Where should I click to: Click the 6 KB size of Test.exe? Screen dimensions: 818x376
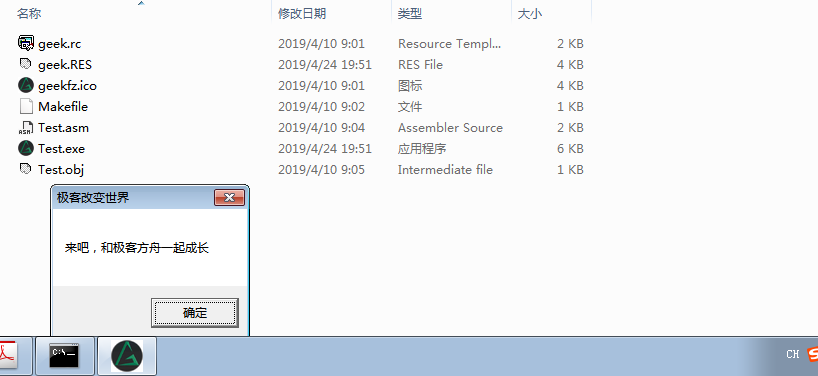tap(570, 149)
